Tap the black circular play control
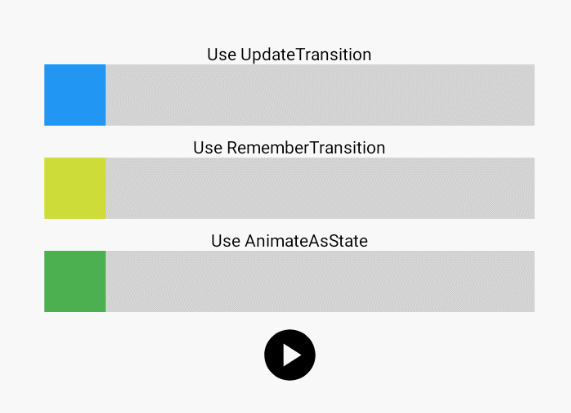This screenshot has width=571, height=413. click(290, 355)
